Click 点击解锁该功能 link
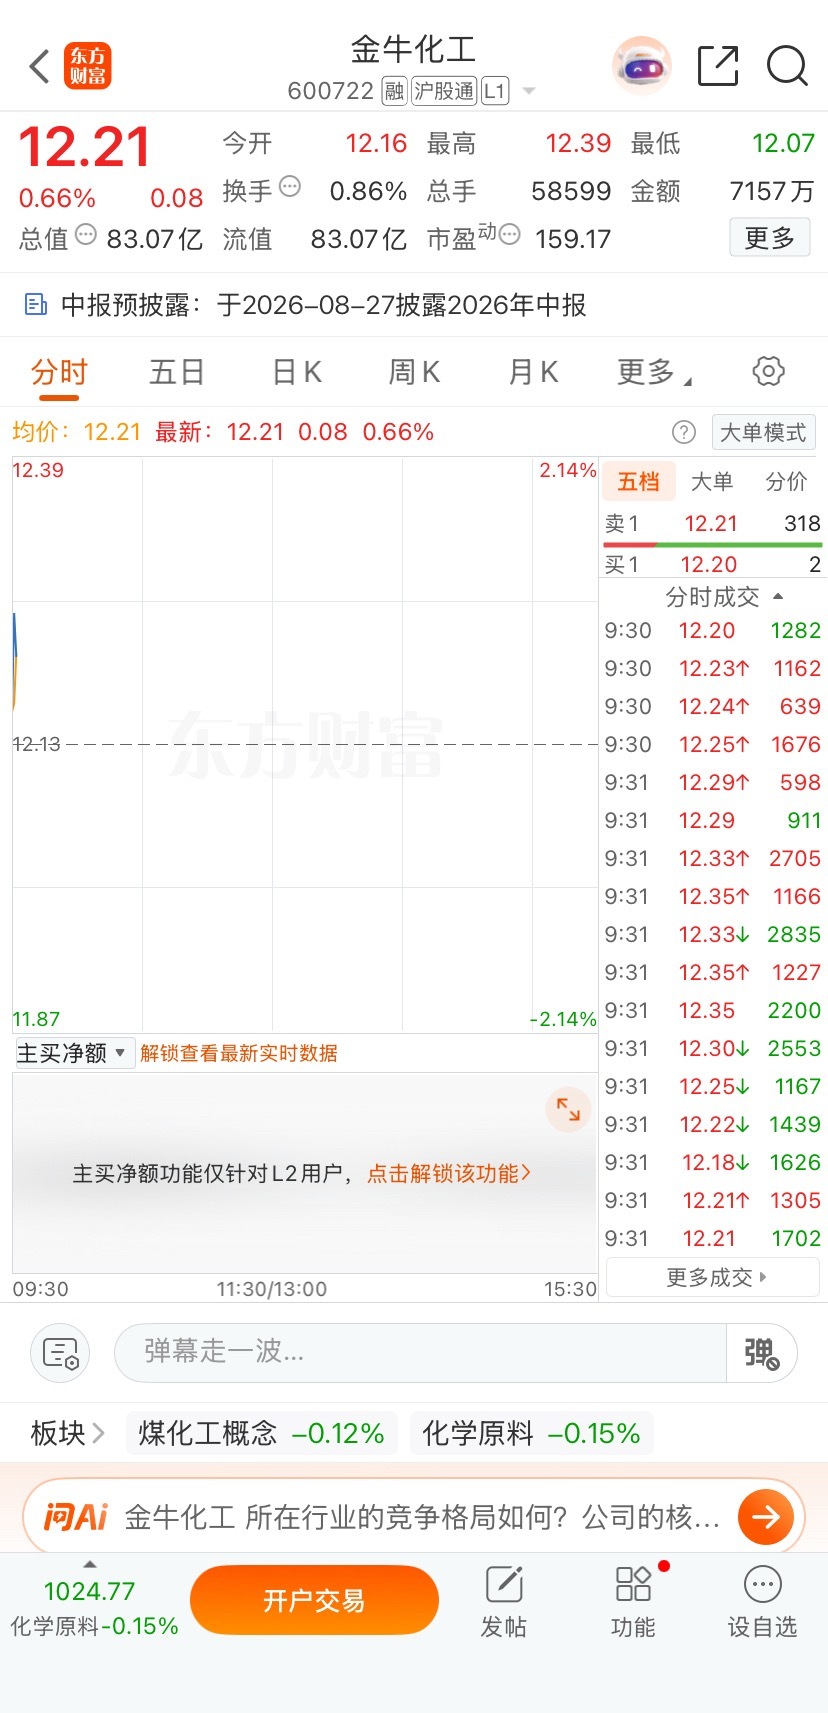This screenshot has height=1713, width=828. (449, 1173)
